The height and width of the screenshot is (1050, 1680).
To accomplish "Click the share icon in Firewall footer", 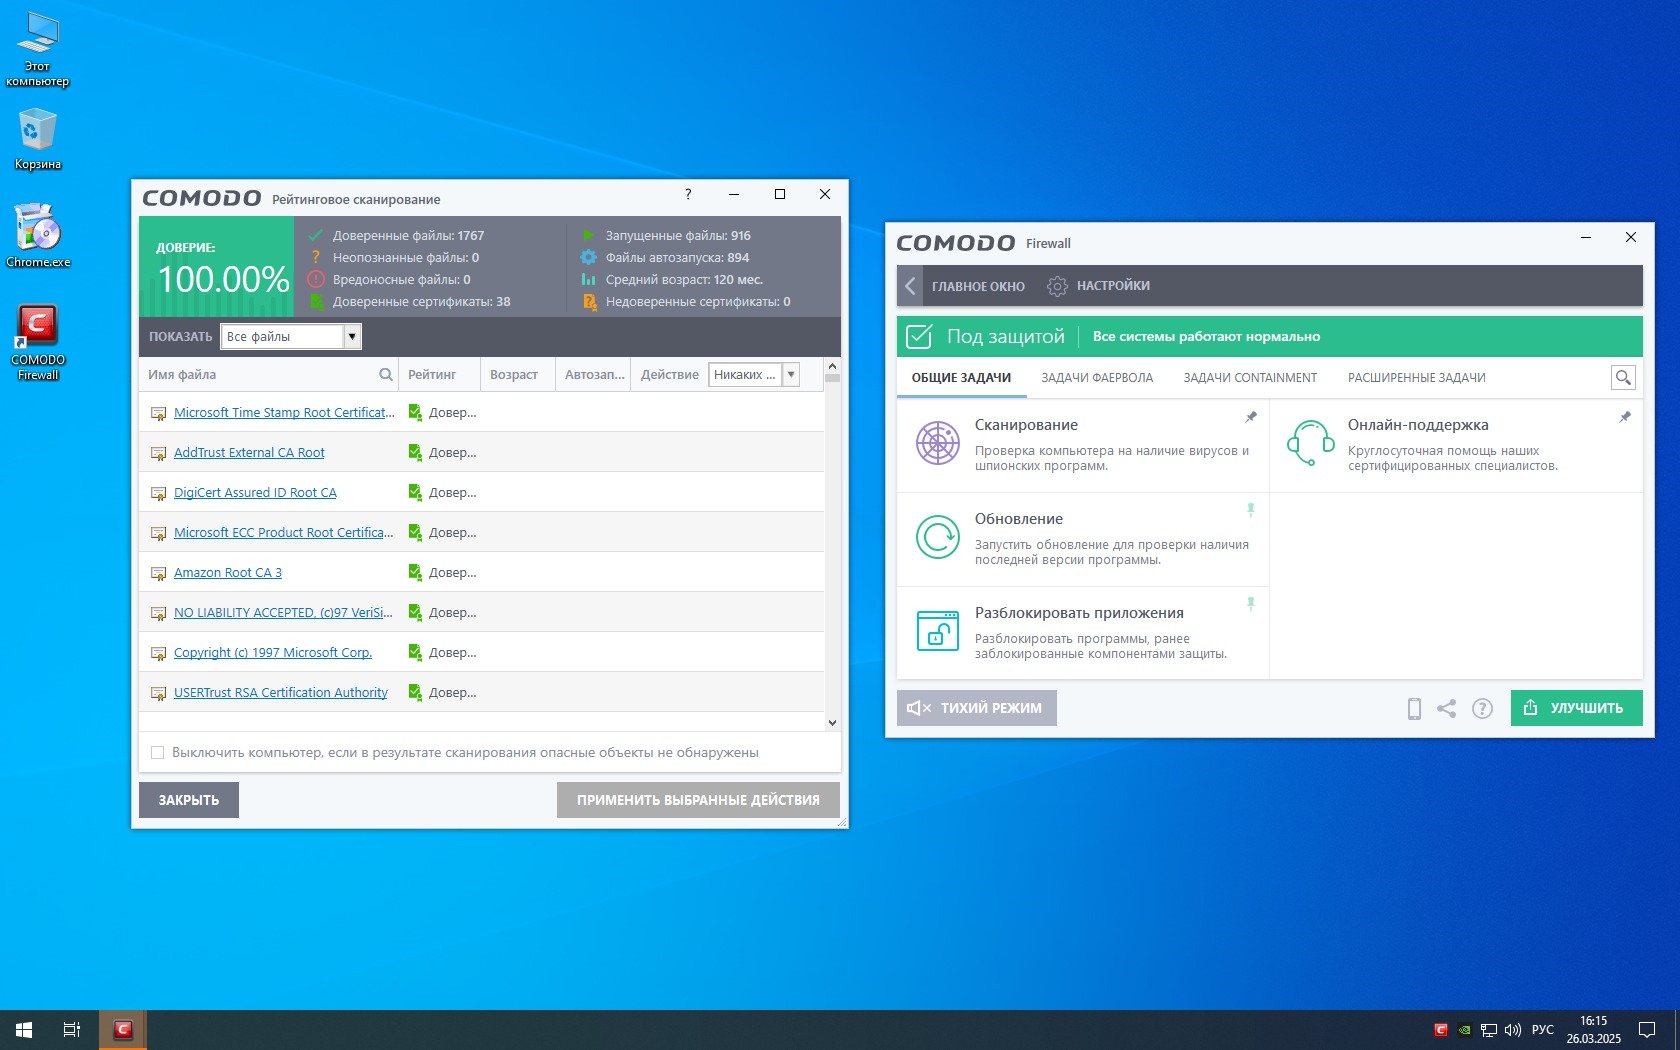I will (1446, 708).
